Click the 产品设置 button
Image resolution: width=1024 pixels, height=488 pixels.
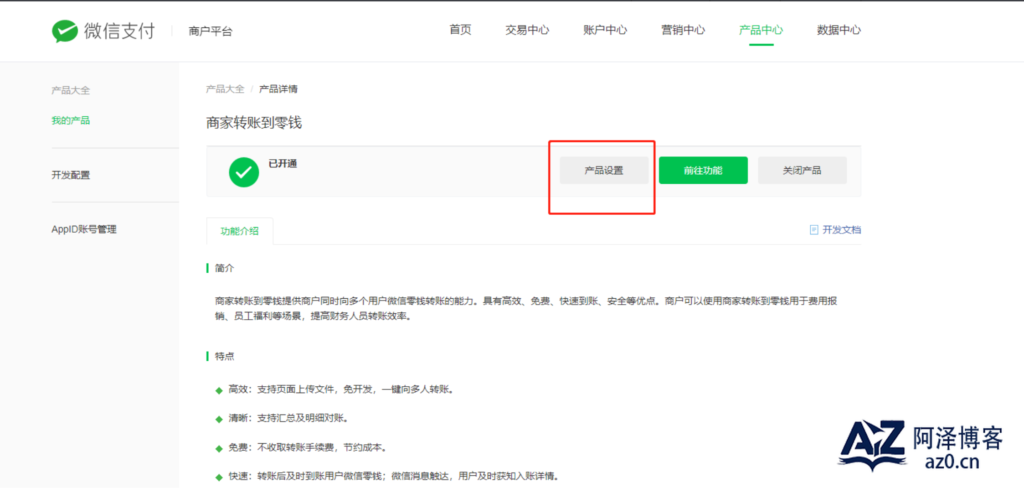point(604,171)
